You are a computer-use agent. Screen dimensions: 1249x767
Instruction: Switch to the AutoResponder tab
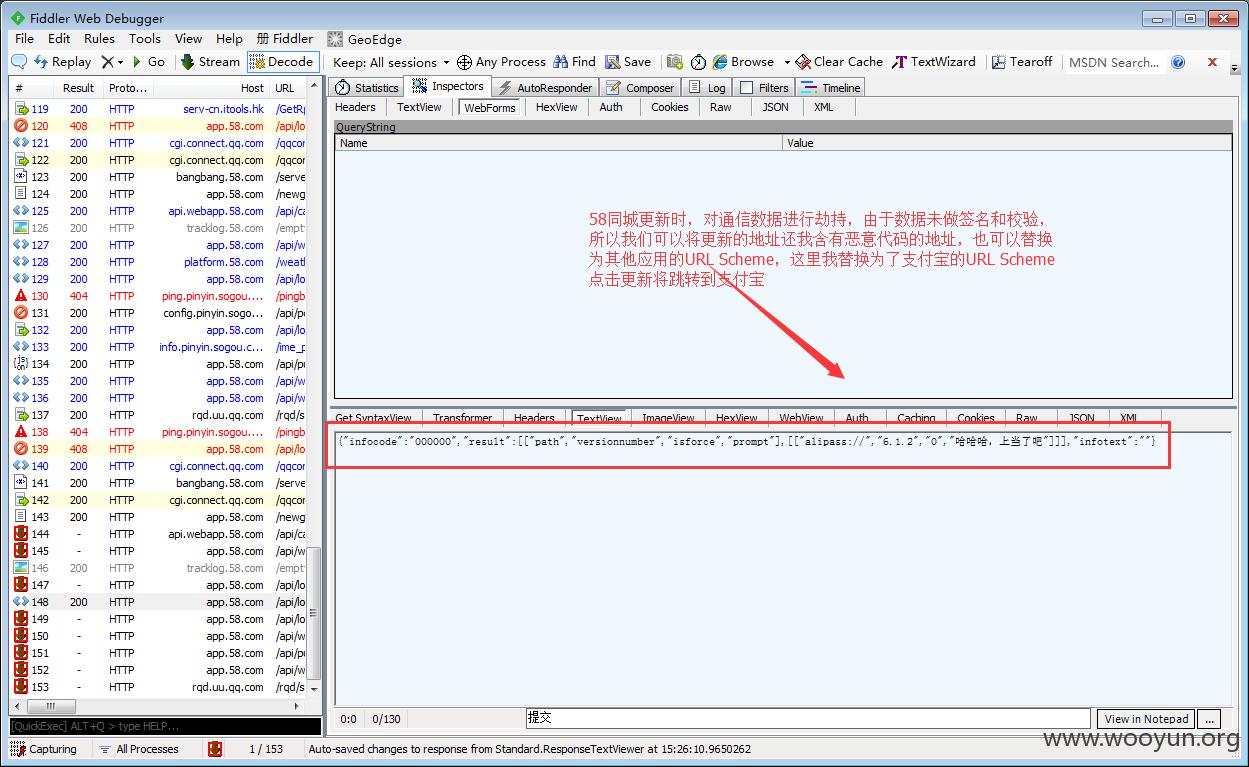pos(546,88)
